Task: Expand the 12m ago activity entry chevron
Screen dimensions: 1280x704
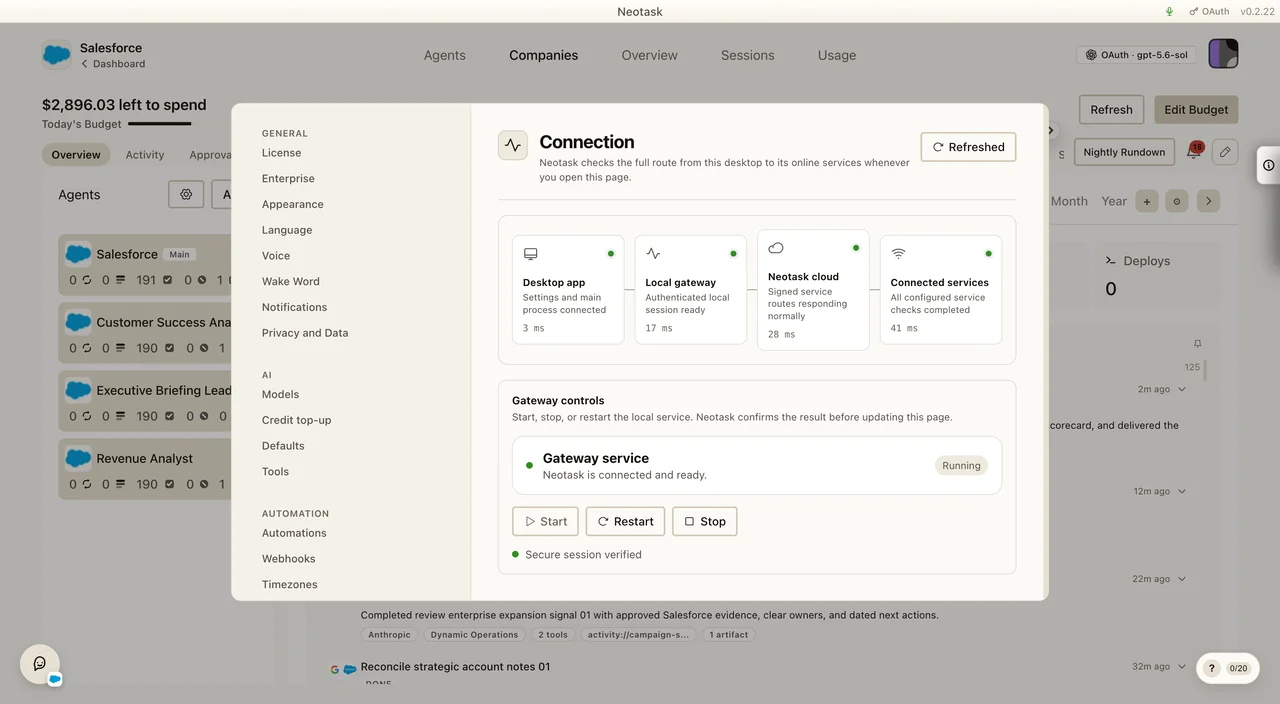Action: coord(1182,491)
